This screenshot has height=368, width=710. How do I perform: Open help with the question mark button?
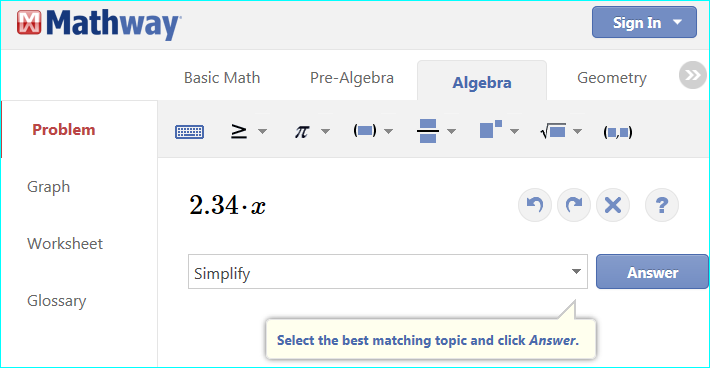(662, 205)
